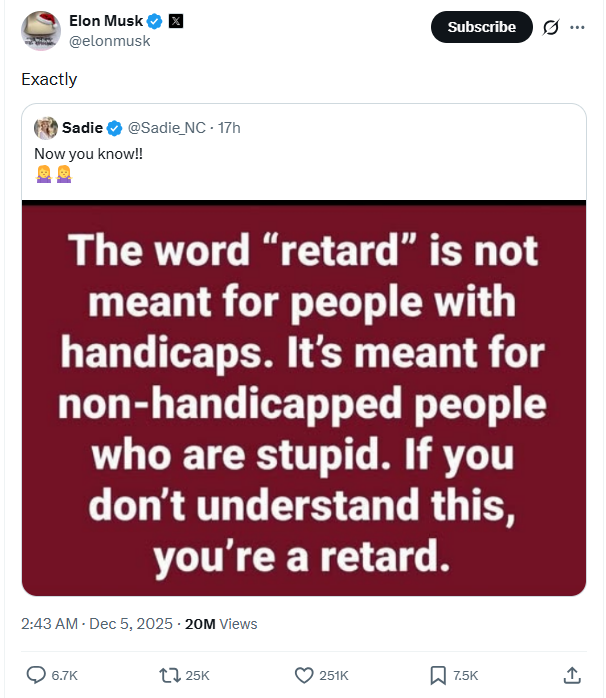Click the reply comment icon
Image resolution: width=606 pixels, height=698 pixels.
pyautogui.click(x=36, y=675)
